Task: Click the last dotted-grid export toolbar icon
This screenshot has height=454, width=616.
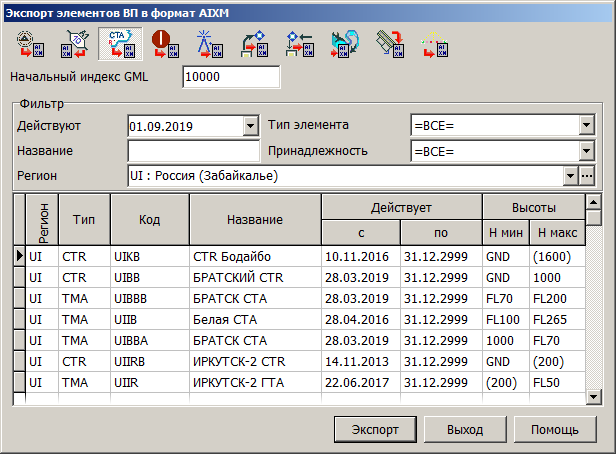Action: (433, 45)
